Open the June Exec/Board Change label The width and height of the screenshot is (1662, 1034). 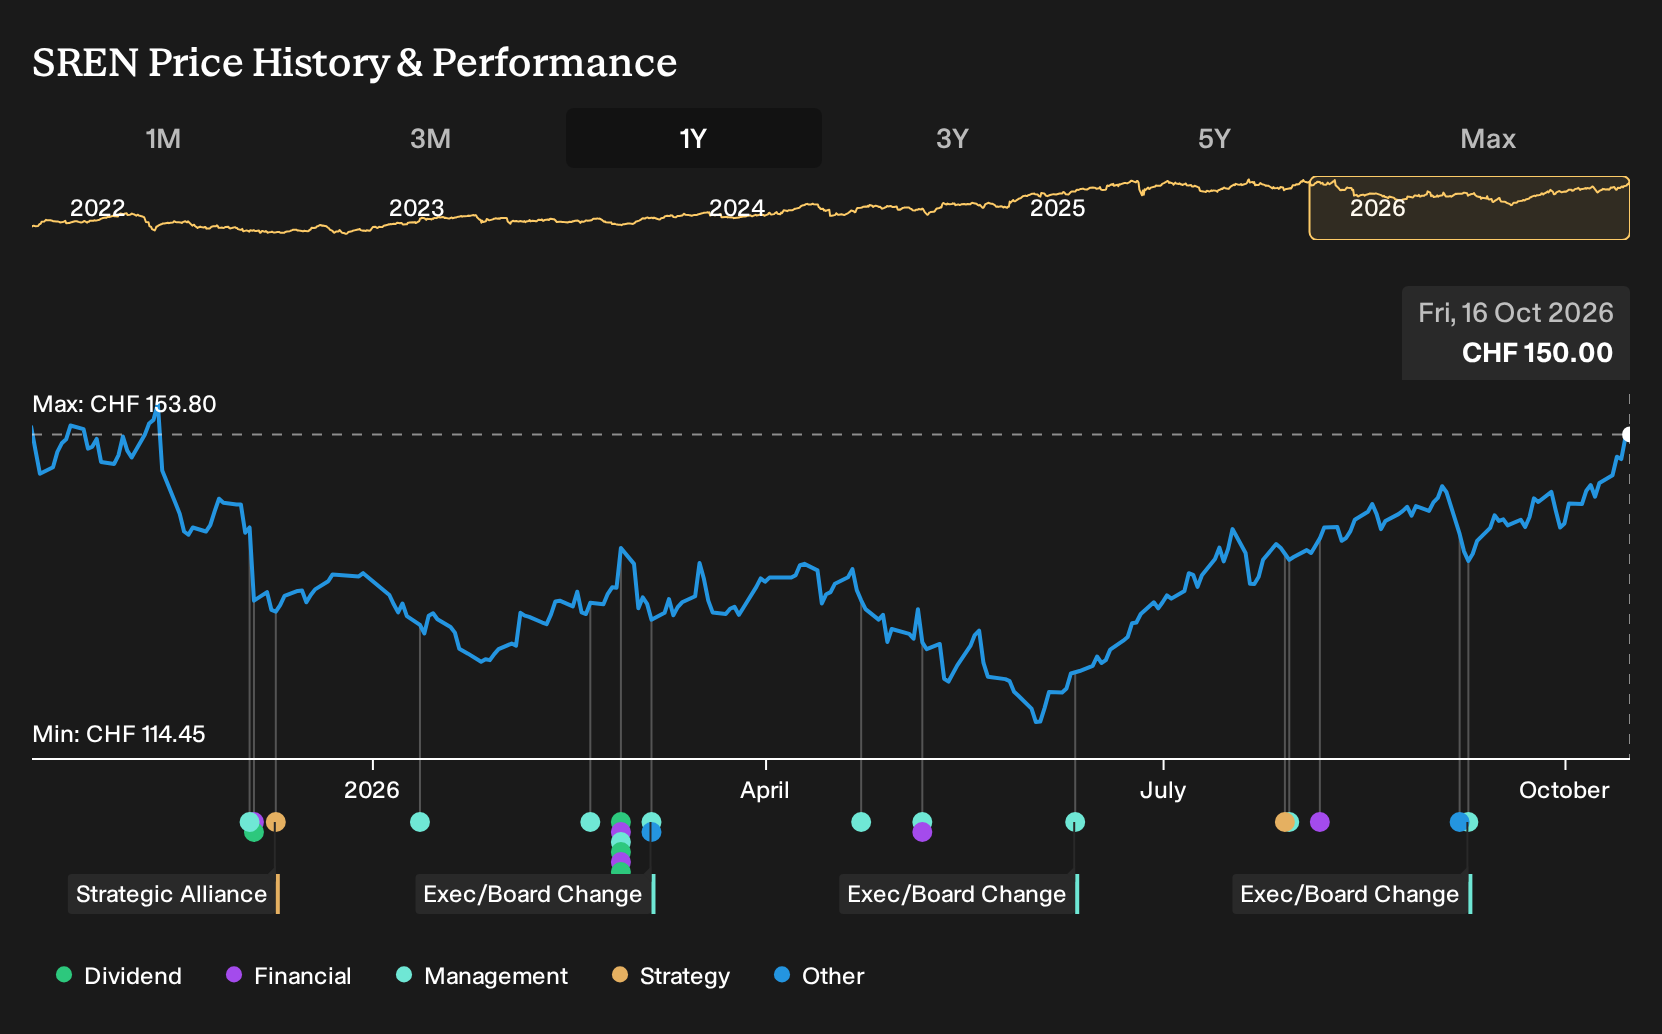(x=959, y=894)
